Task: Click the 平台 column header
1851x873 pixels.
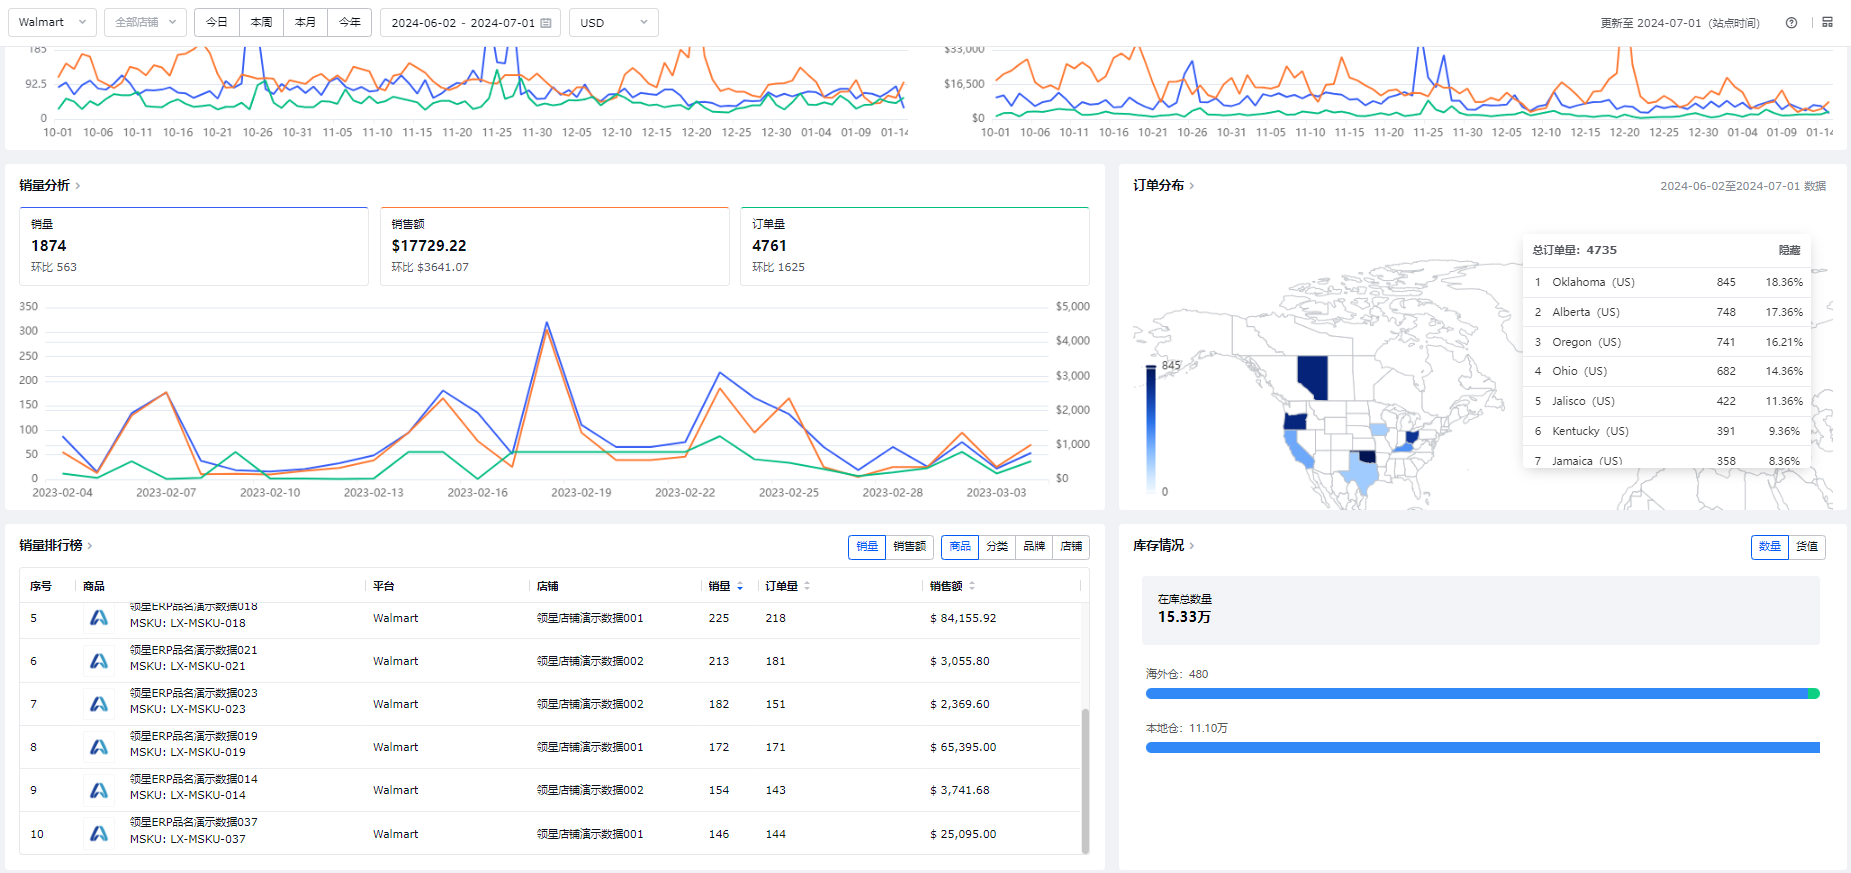Action: point(384,586)
